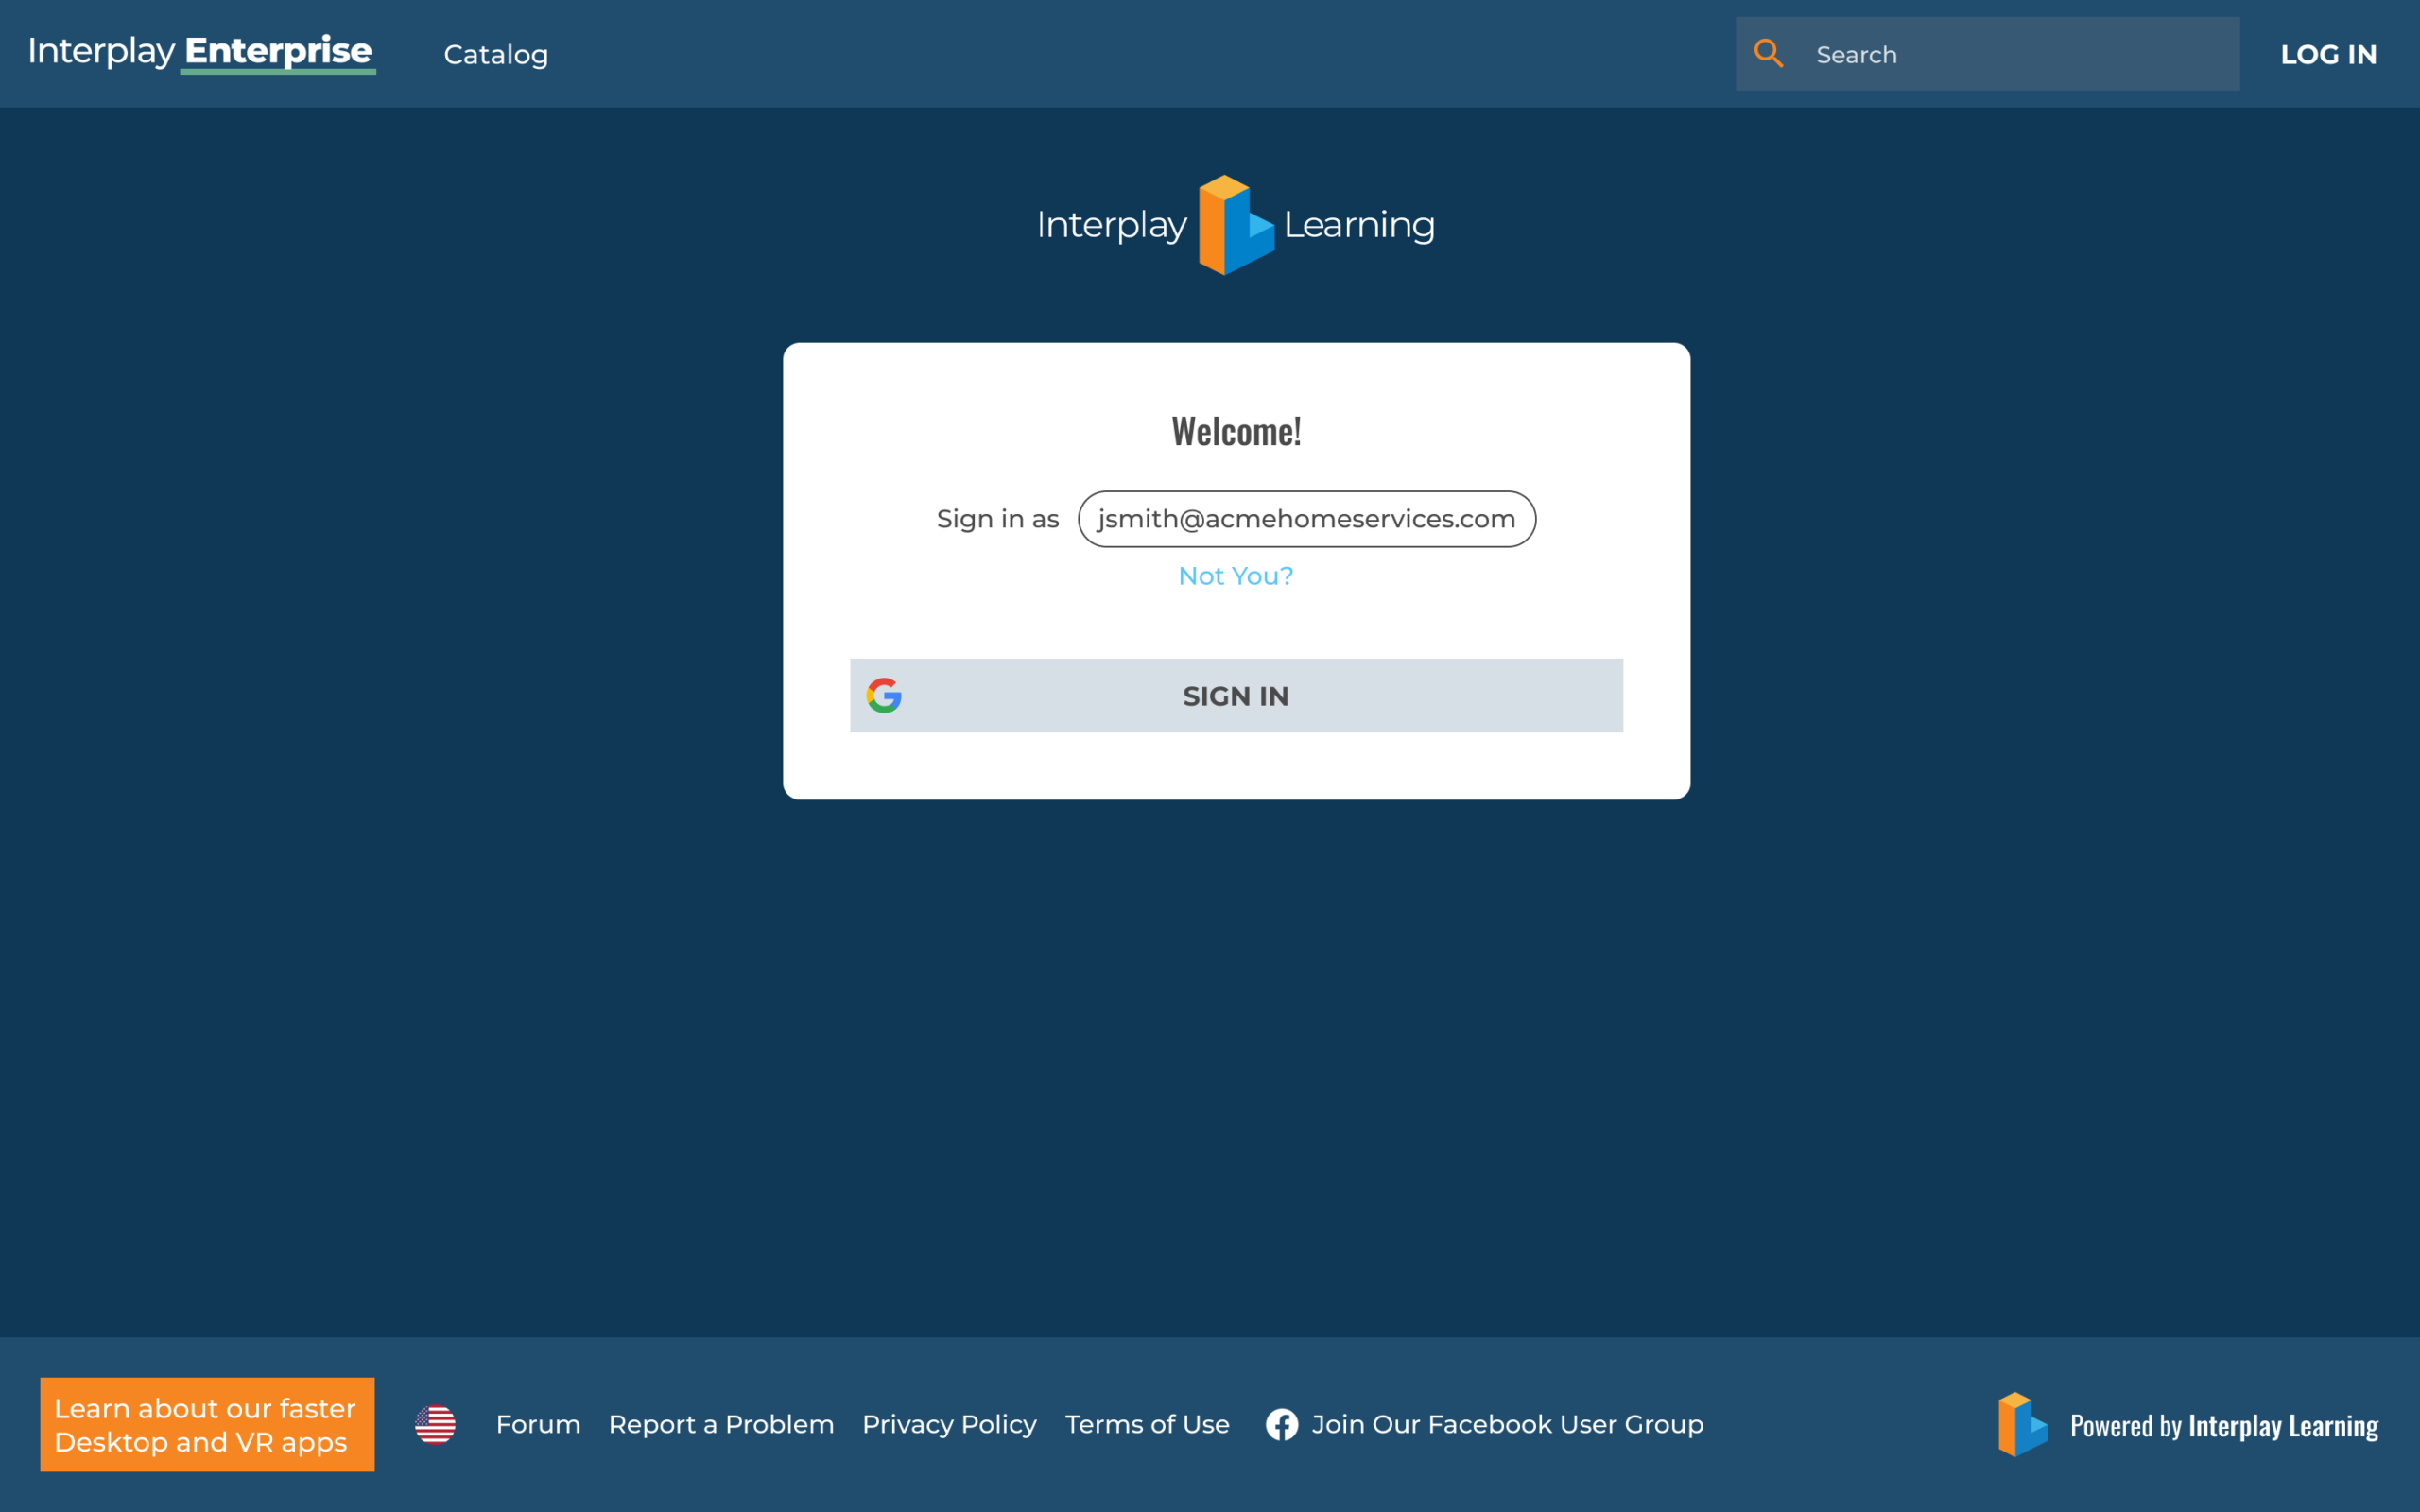Open the Forum page
2420x1512 pixels.
point(537,1424)
